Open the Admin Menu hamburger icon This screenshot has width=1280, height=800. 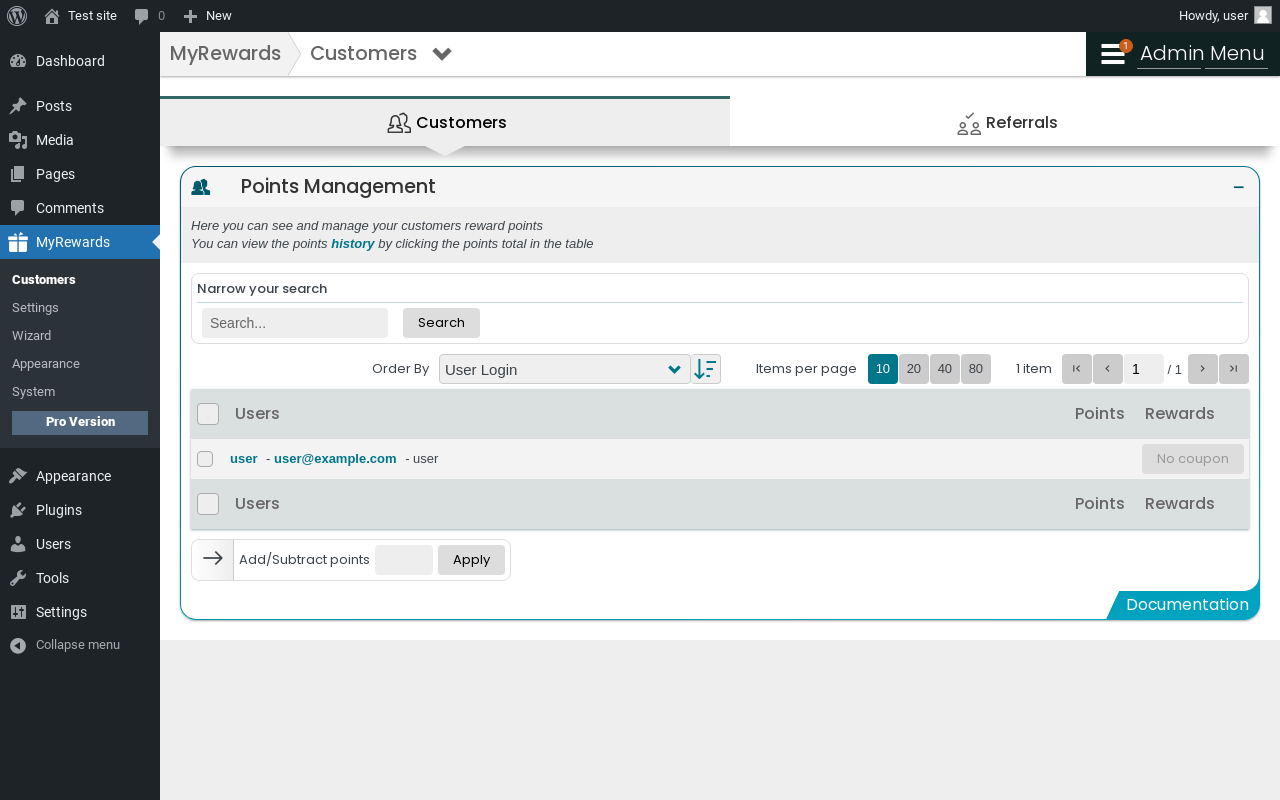(x=1113, y=54)
